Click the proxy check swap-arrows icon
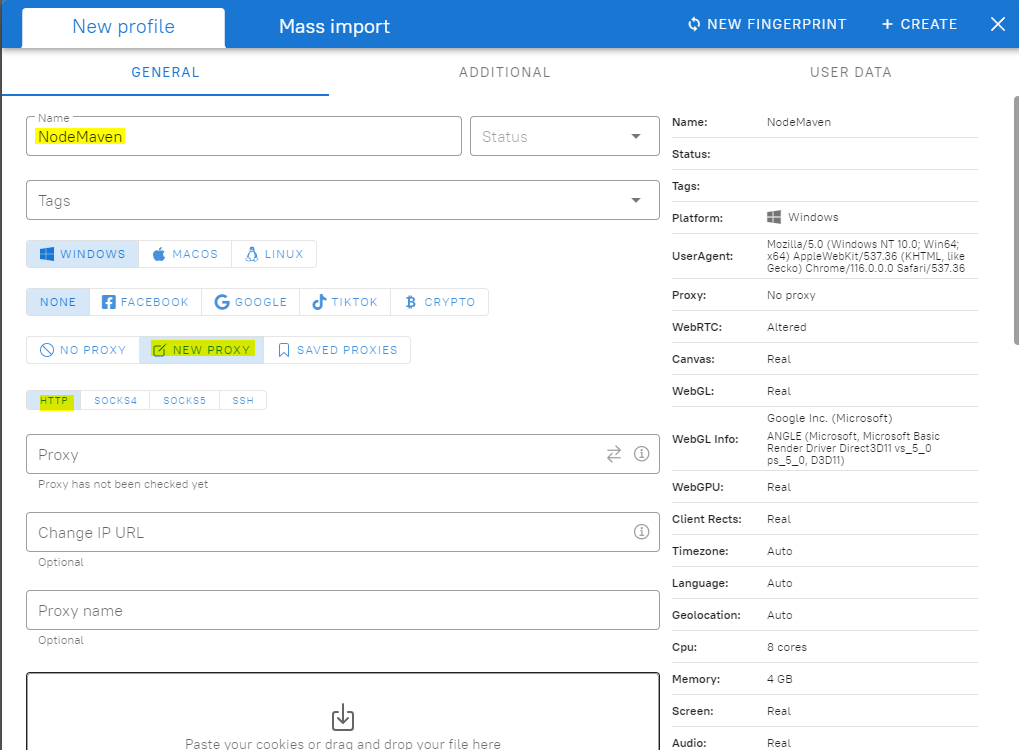The width and height of the screenshot is (1019, 750). coord(614,454)
